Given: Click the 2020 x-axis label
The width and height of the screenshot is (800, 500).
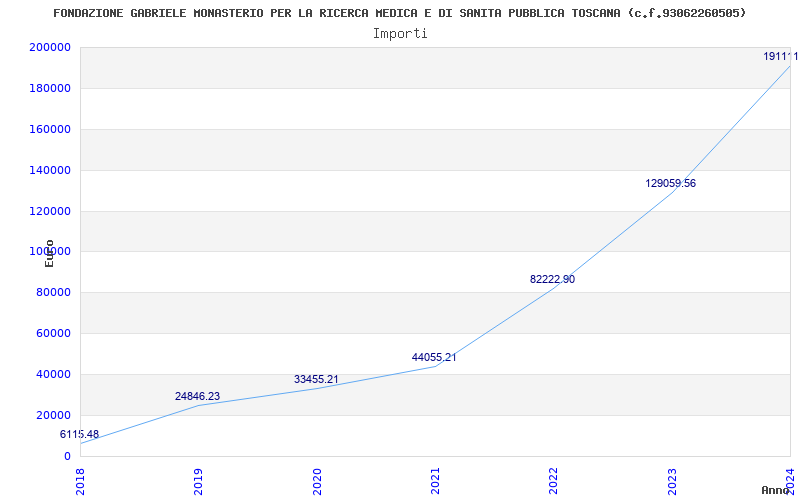Looking at the screenshot, I should coord(317,482).
